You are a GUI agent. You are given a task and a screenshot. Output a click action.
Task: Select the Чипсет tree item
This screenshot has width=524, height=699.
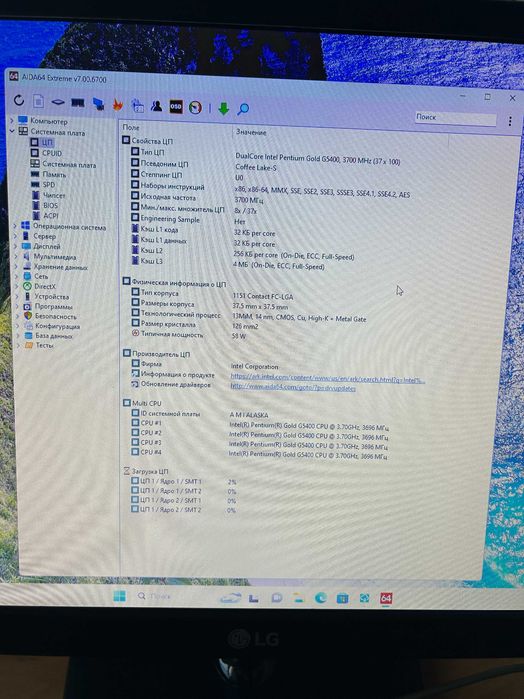point(49,195)
